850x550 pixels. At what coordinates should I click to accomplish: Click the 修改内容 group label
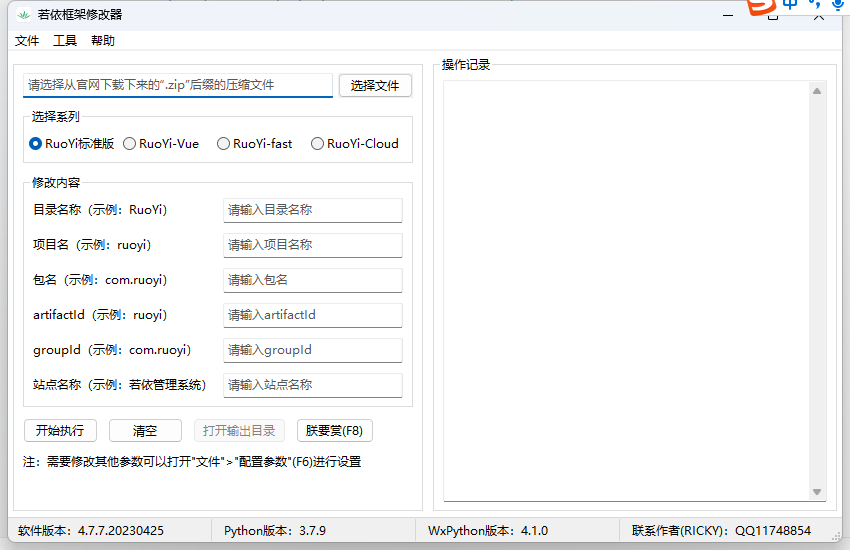pyautogui.click(x=55, y=183)
